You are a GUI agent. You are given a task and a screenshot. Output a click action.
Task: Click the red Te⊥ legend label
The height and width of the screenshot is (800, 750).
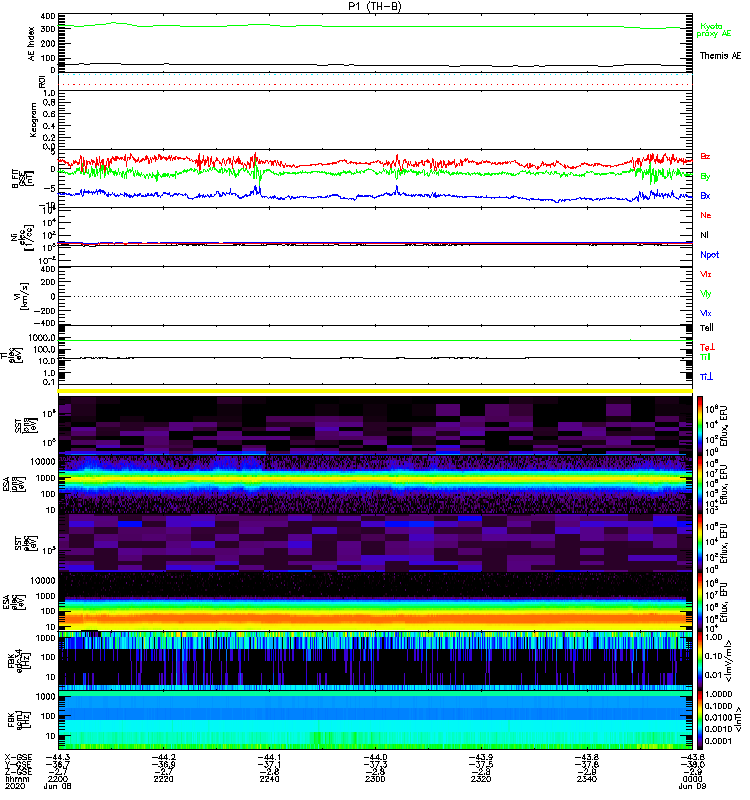pos(707,347)
